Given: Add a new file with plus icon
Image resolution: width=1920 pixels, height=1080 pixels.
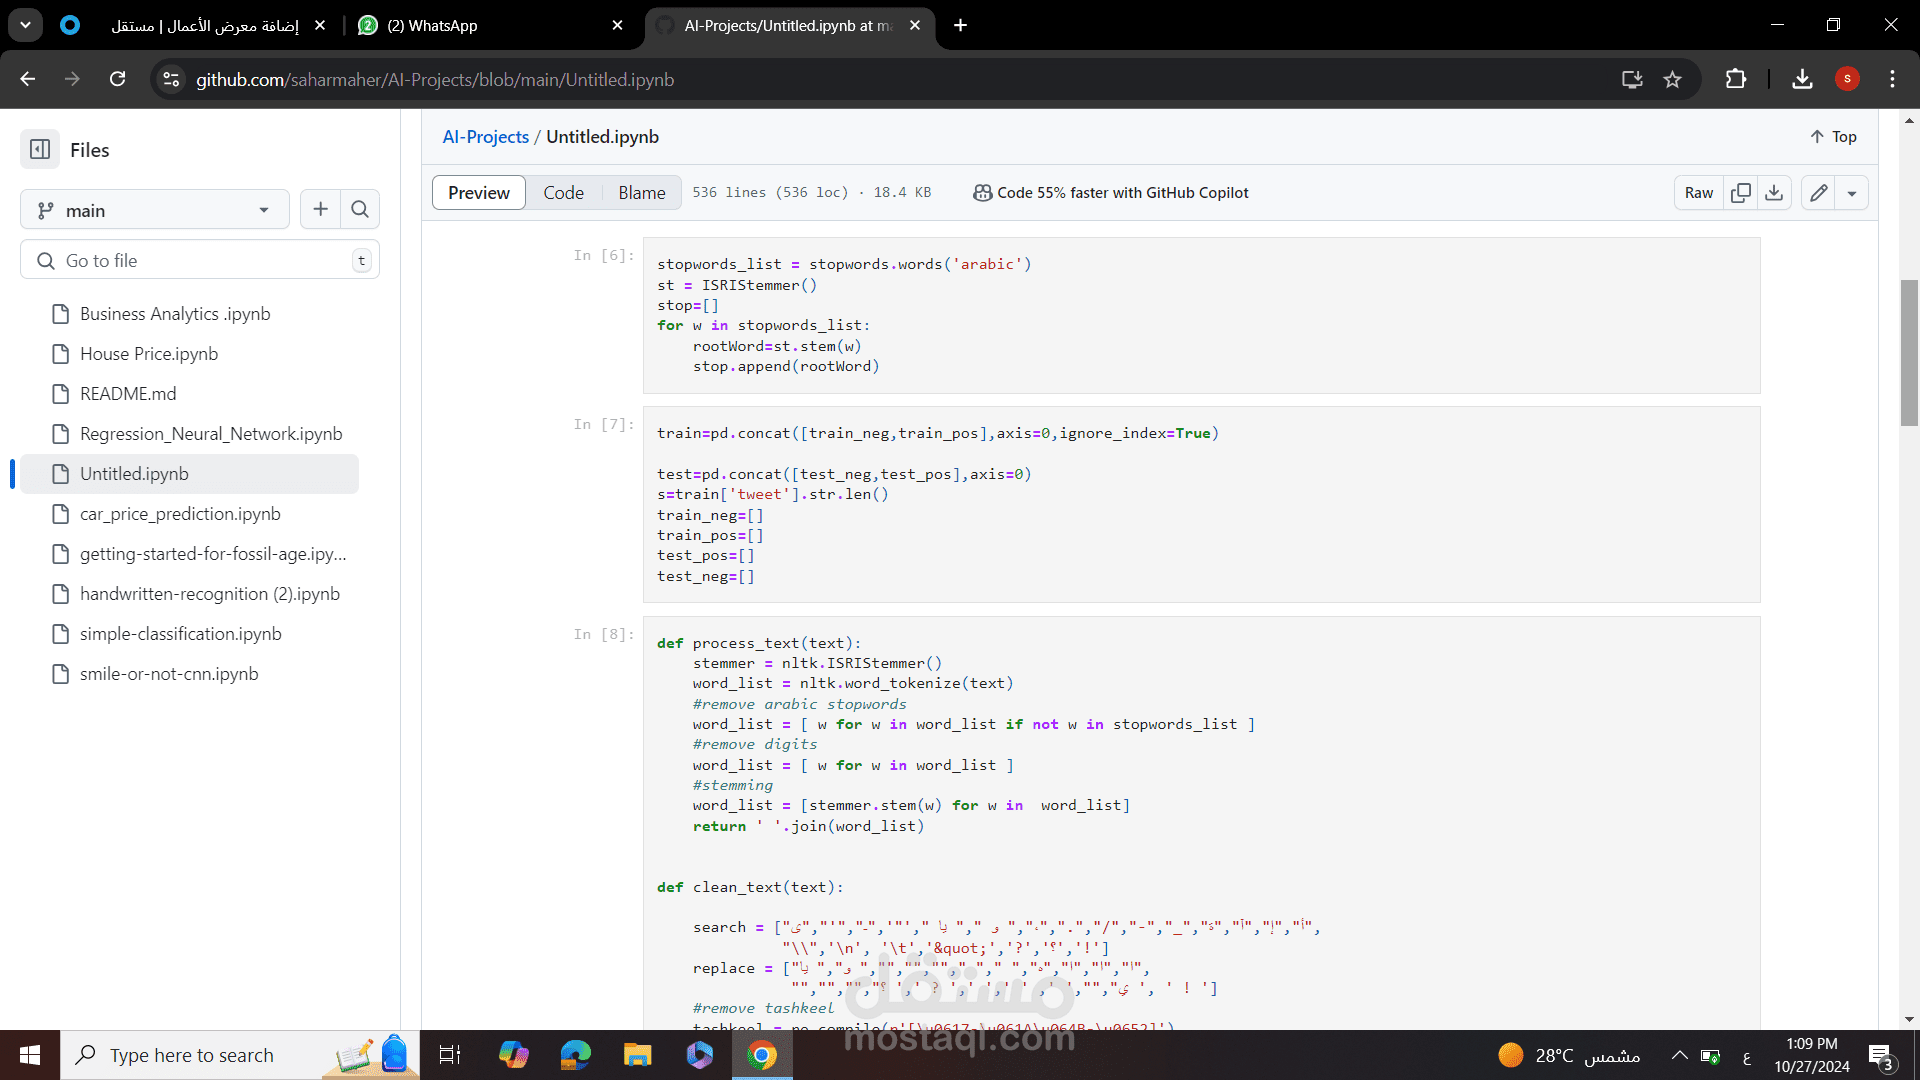Looking at the screenshot, I should click(x=320, y=209).
